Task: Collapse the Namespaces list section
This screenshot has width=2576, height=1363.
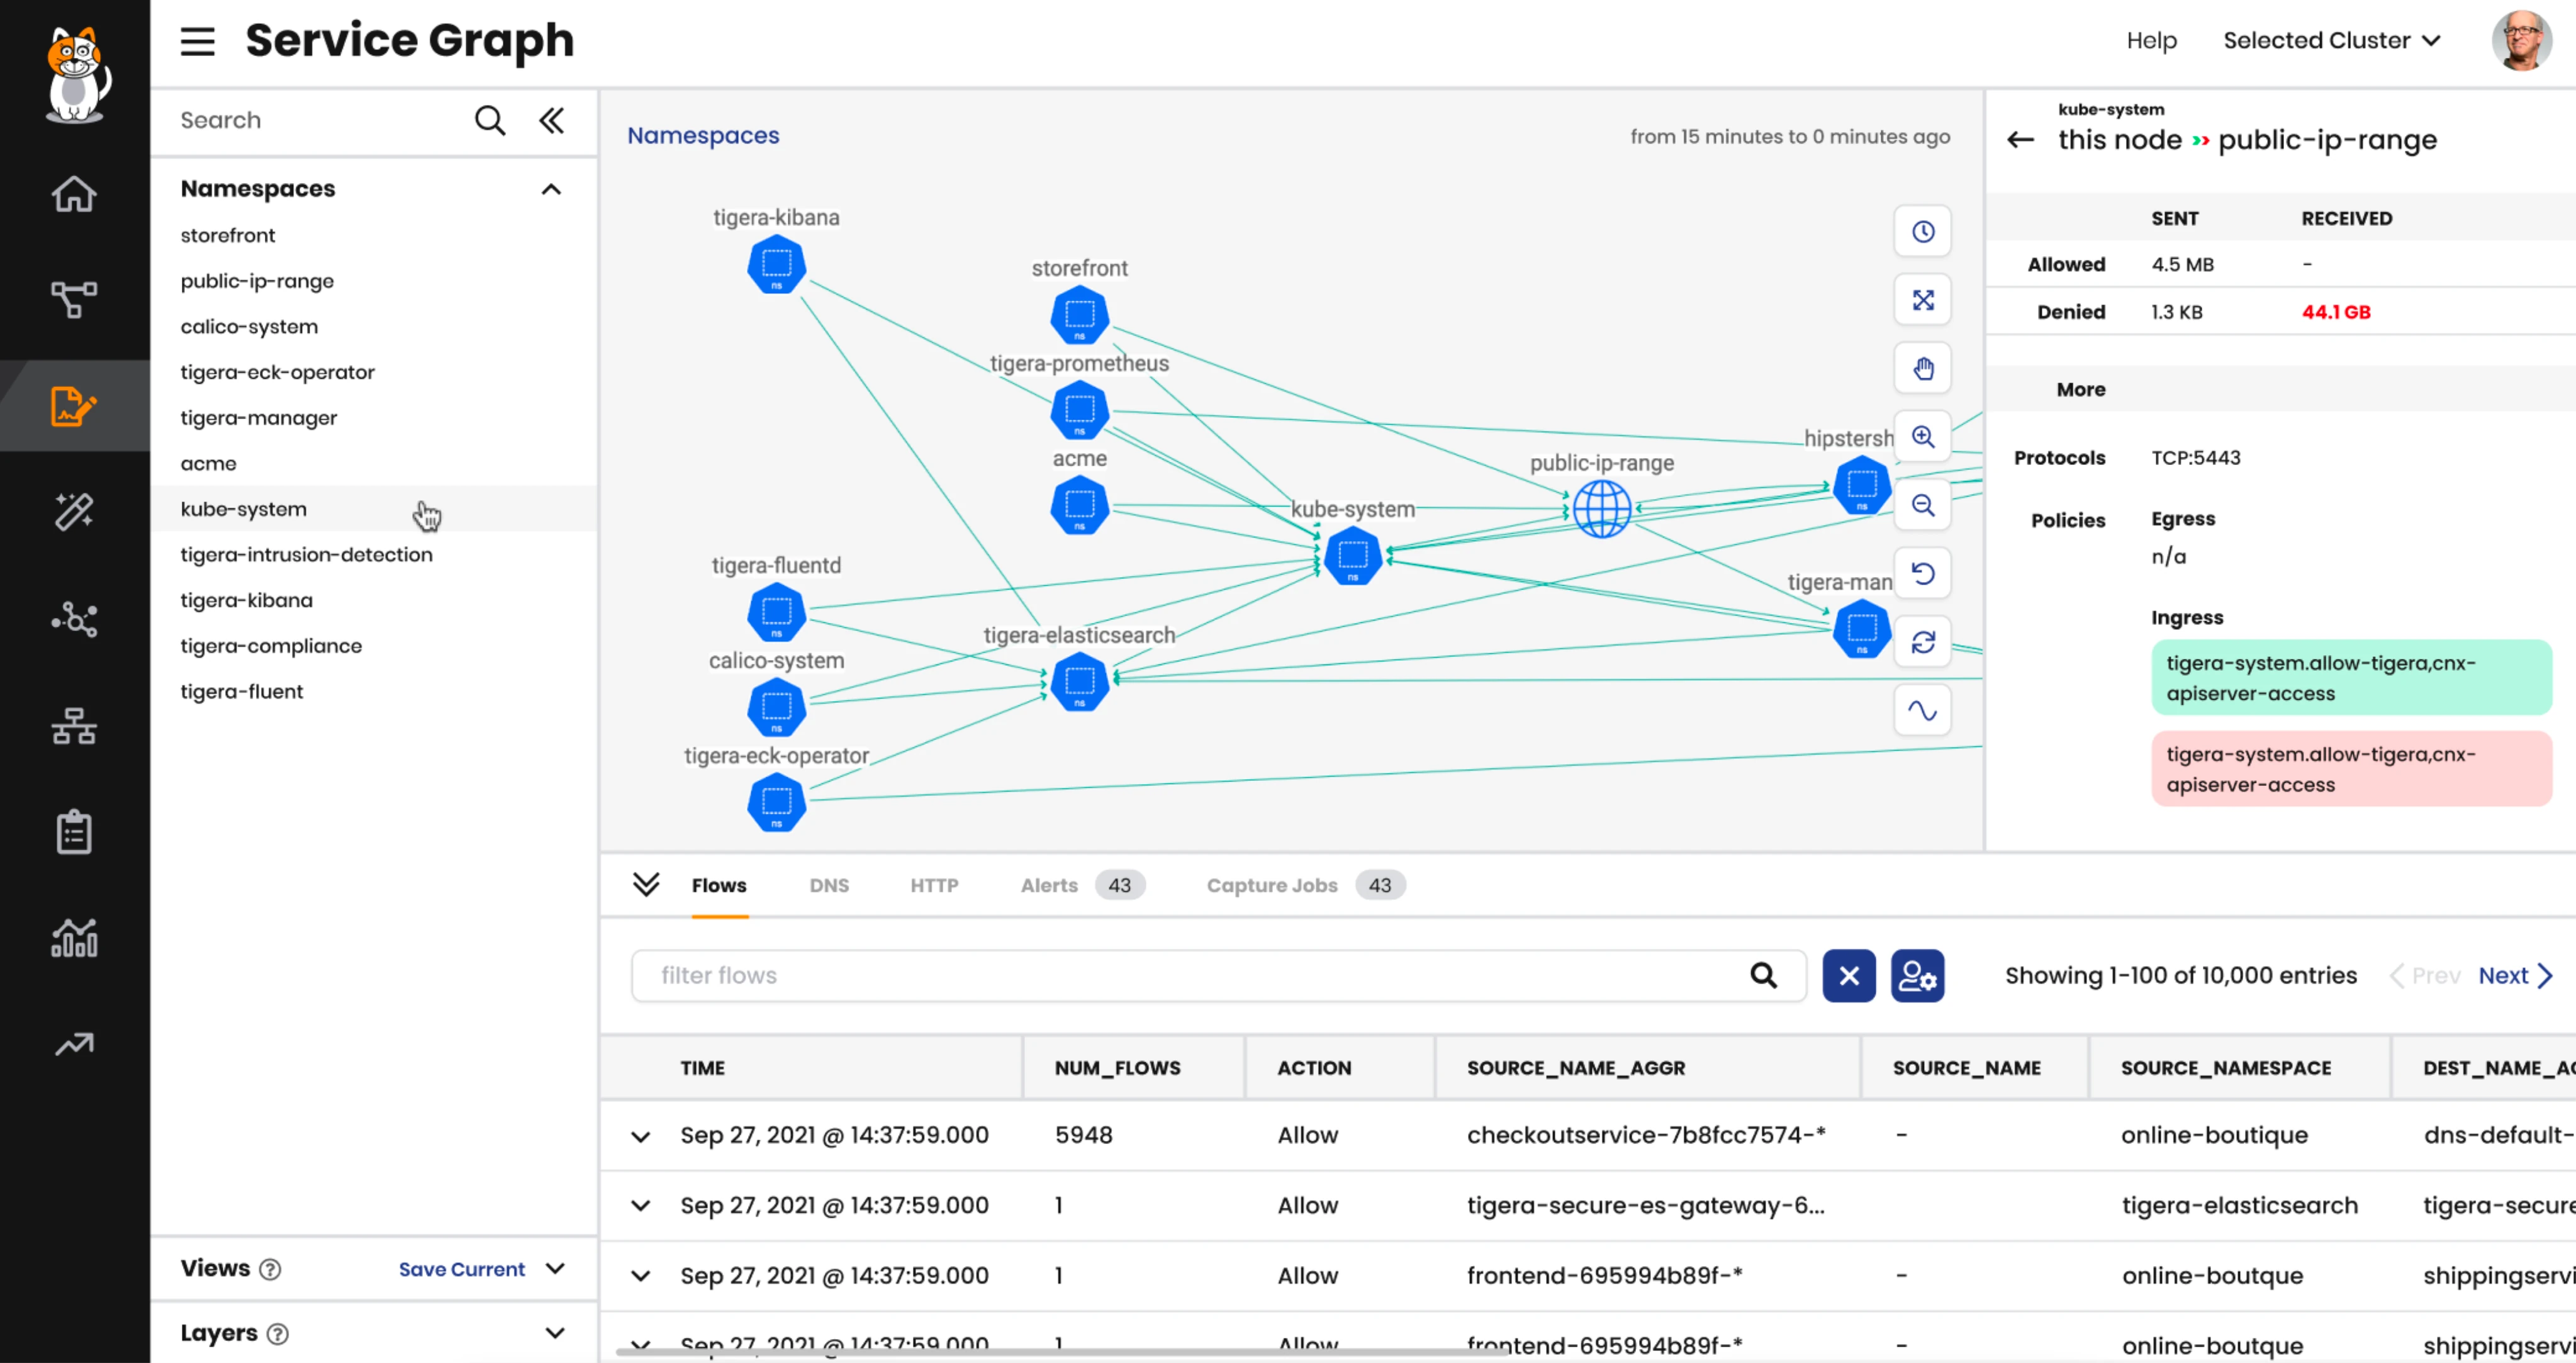Action: click(551, 189)
